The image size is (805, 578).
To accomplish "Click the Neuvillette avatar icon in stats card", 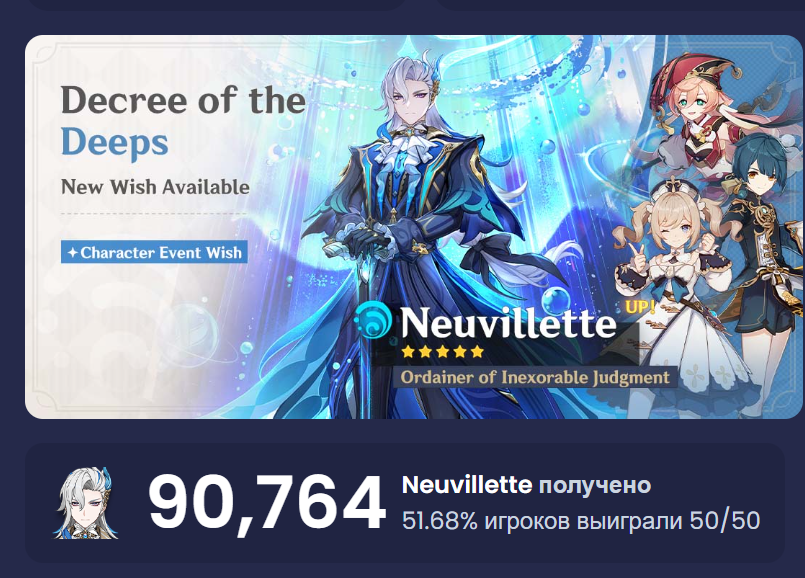I will pos(86,503).
